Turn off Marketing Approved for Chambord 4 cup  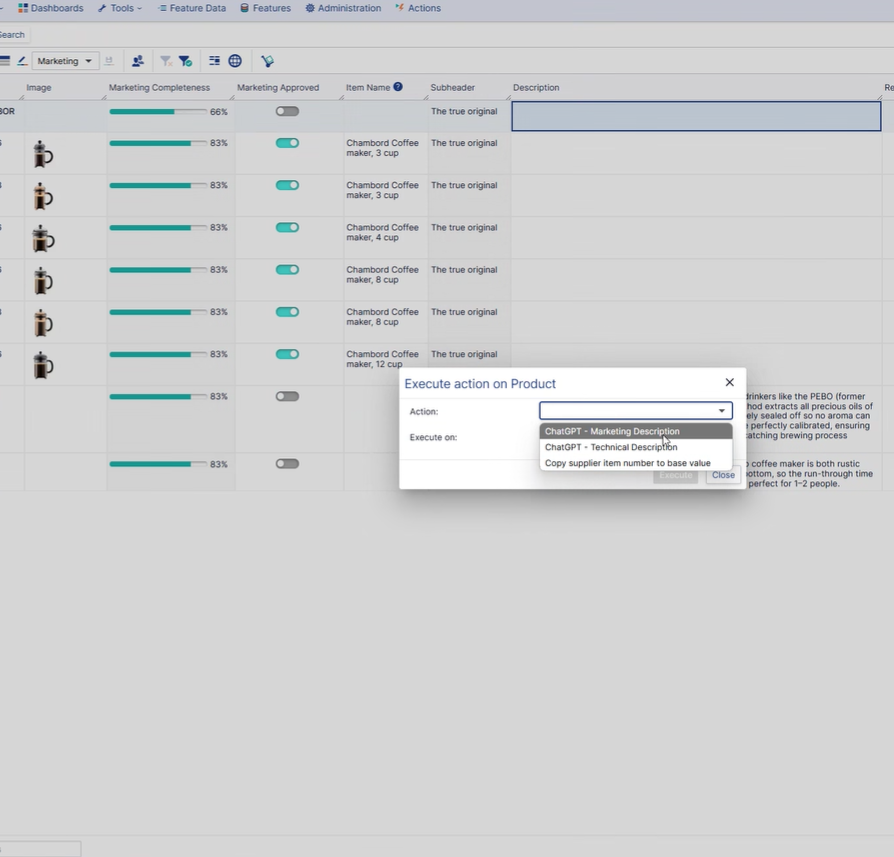tap(287, 227)
